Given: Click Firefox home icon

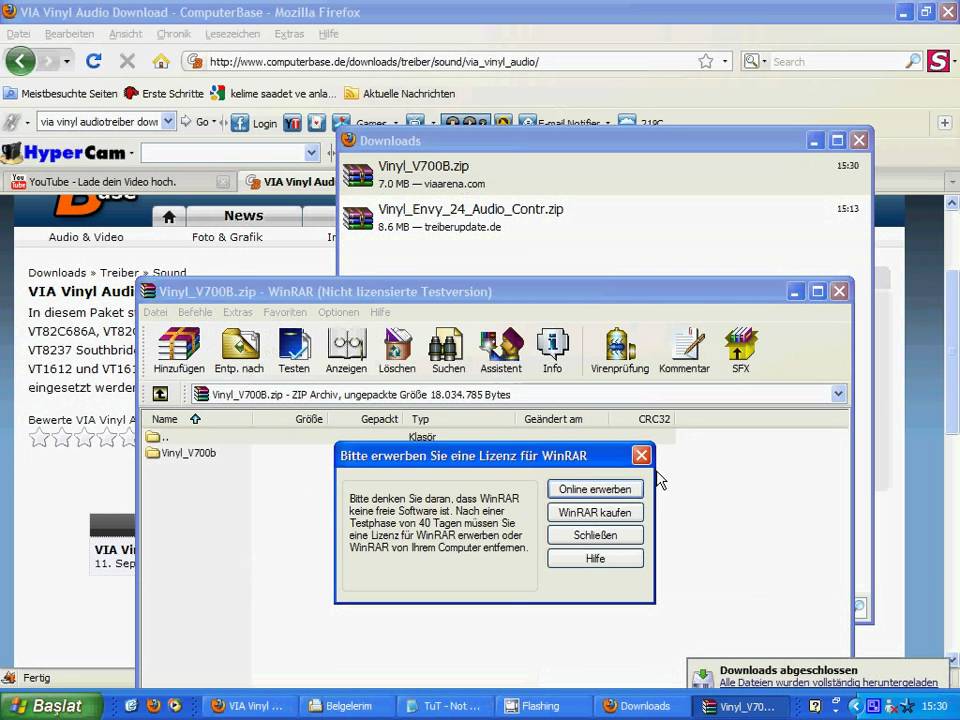Looking at the screenshot, I should pos(160,61).
